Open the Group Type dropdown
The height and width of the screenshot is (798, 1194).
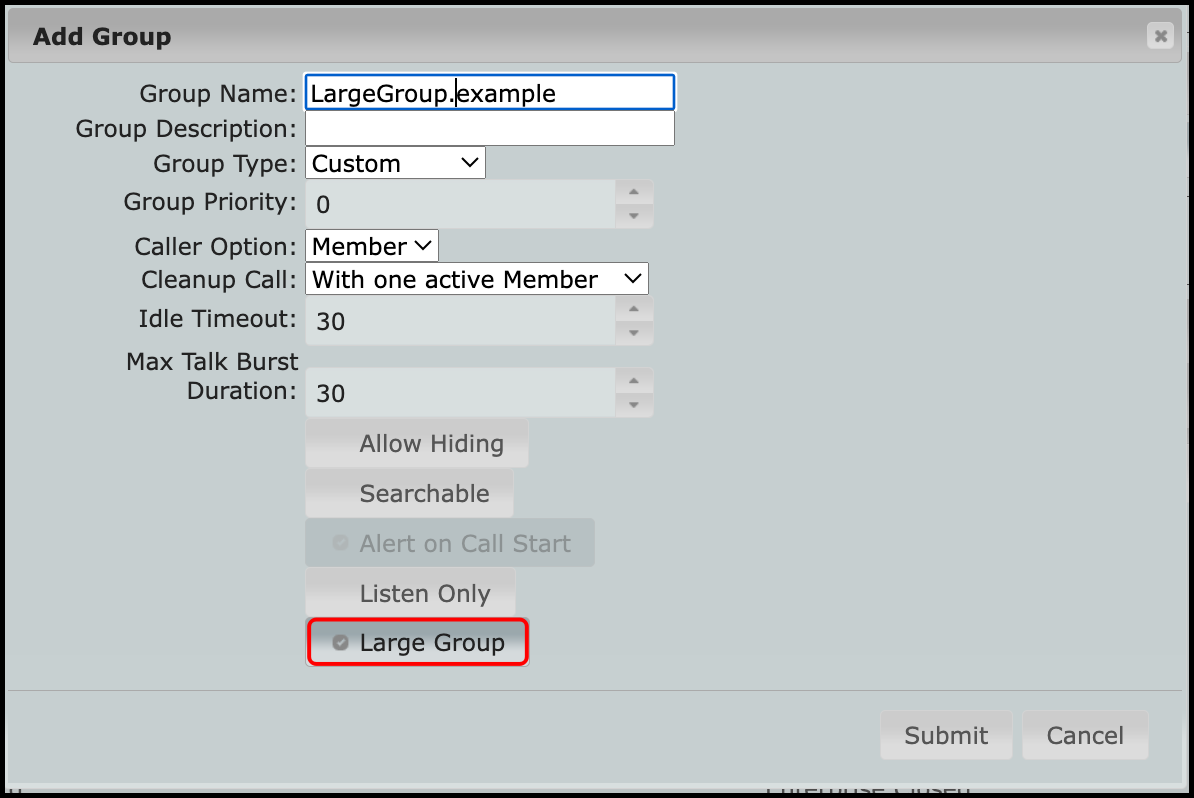[395, 163]
